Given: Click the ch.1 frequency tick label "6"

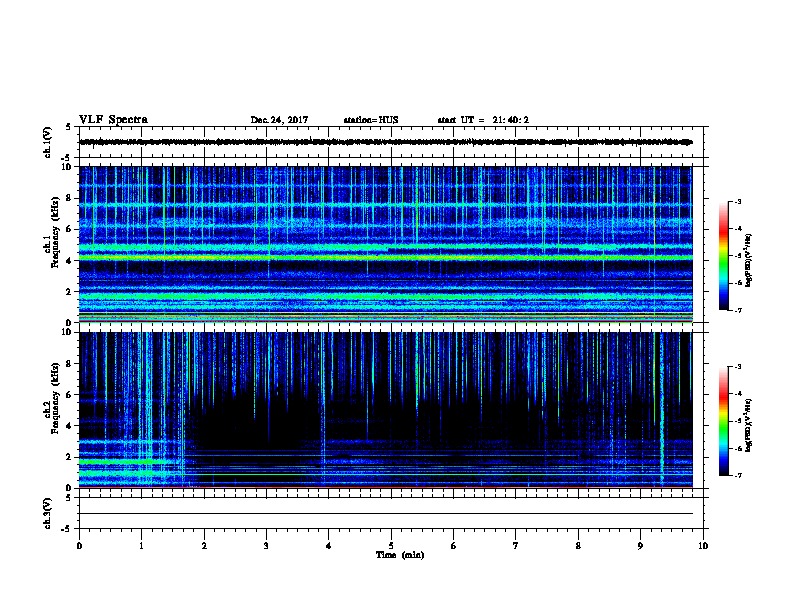Looking at the screenshot, I should point(70,230).
